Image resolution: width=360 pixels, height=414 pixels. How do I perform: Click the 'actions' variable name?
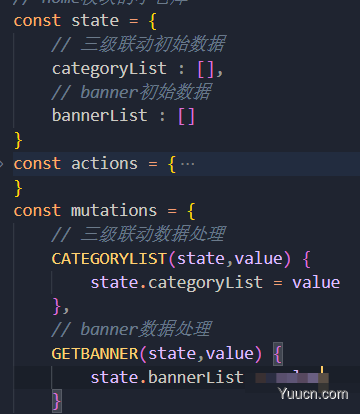point(104,164)
